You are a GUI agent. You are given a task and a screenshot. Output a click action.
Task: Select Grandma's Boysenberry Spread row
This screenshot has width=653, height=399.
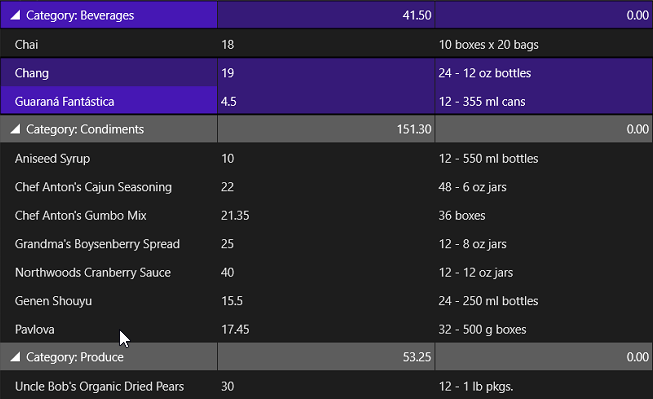point(326,244)
